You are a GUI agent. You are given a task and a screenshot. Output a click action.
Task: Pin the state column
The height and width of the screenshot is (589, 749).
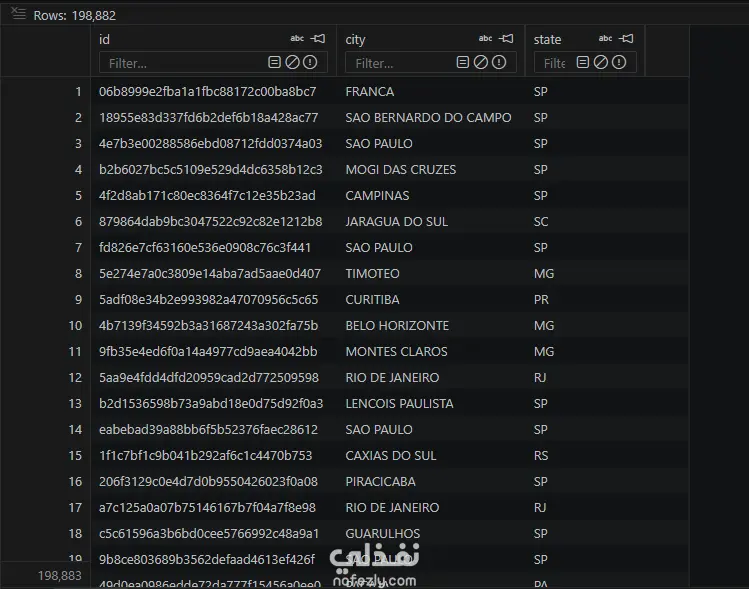coord(626,38)
